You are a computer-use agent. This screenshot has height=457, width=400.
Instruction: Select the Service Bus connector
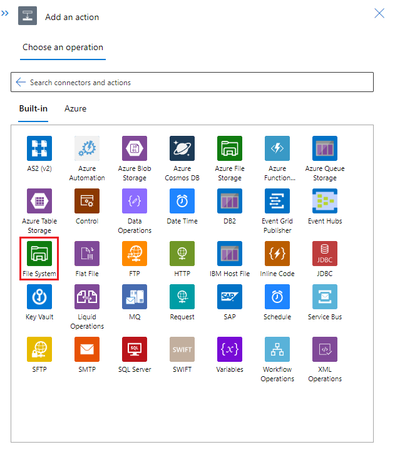(325, 297)
